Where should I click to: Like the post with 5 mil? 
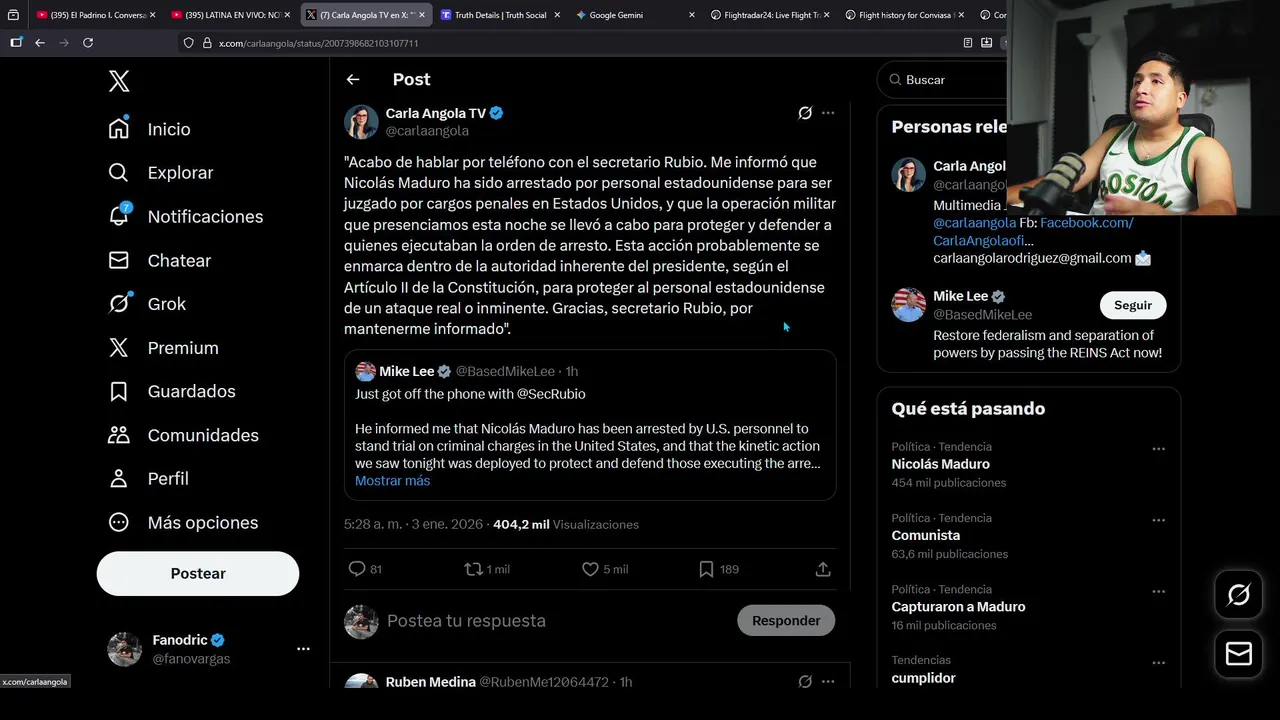tap(591, 569)
